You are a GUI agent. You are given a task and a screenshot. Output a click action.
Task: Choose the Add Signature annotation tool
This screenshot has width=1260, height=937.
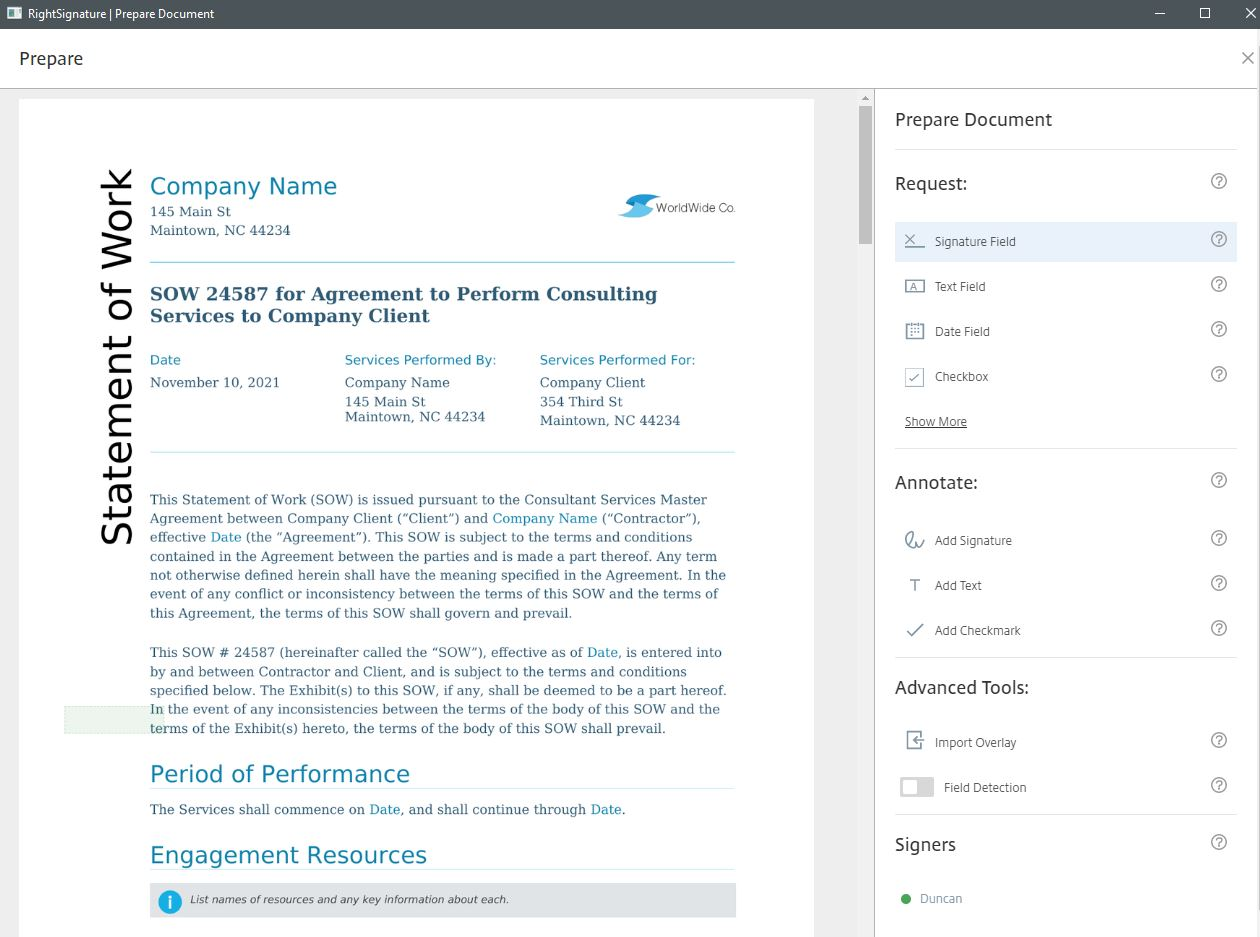point(972,539)
